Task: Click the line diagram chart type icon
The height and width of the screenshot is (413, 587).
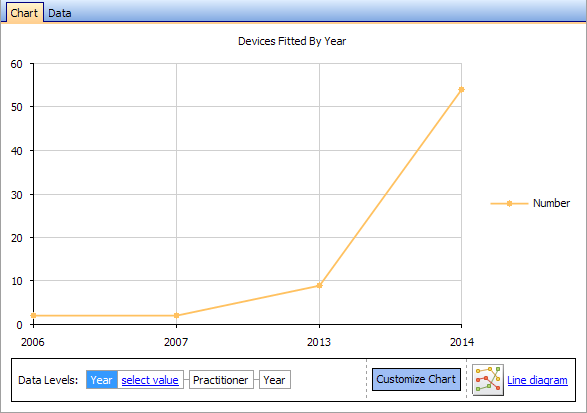Action: [488, 380]
